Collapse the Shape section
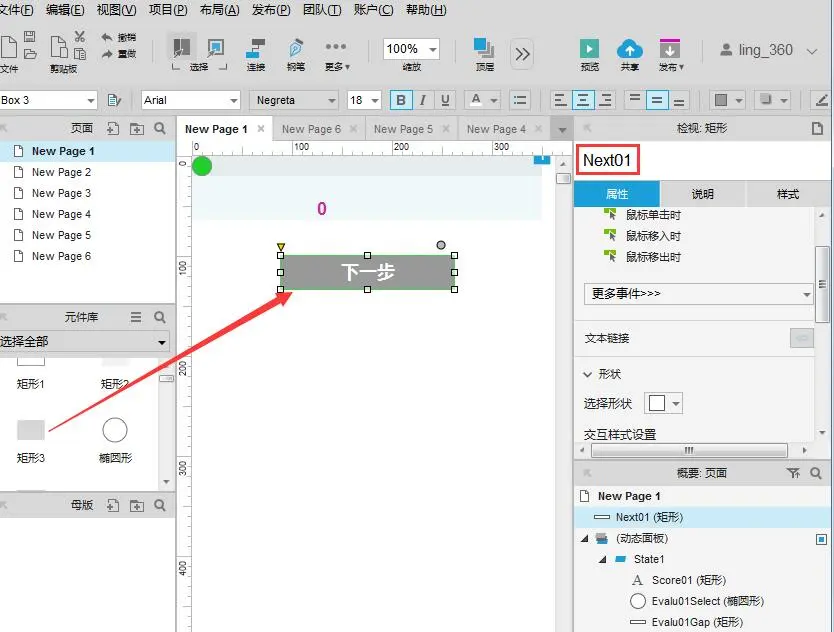This screenshot has height=632, width=834. click(x=588, y=375)
